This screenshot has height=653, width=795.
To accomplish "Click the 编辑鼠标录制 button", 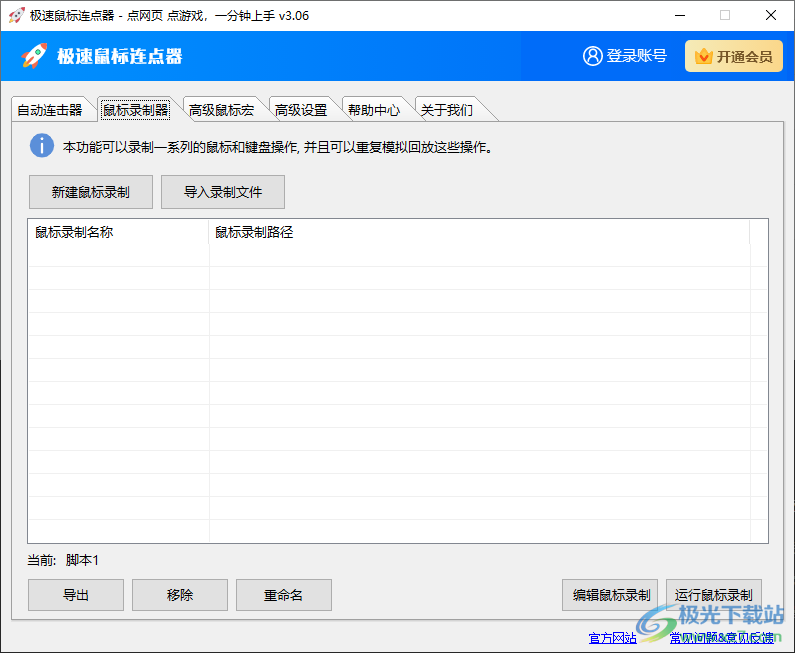I will (610, 595).
